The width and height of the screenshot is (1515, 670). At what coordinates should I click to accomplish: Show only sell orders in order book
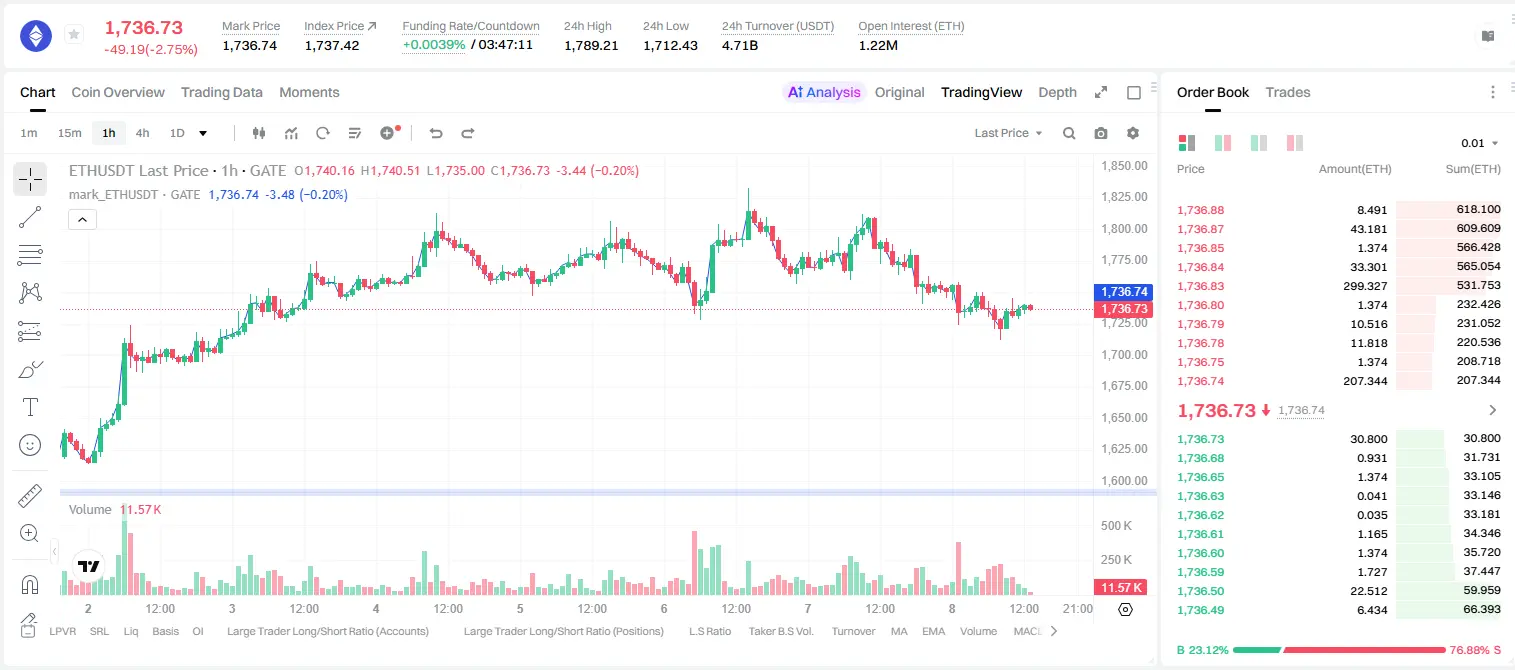[1294, 143]
